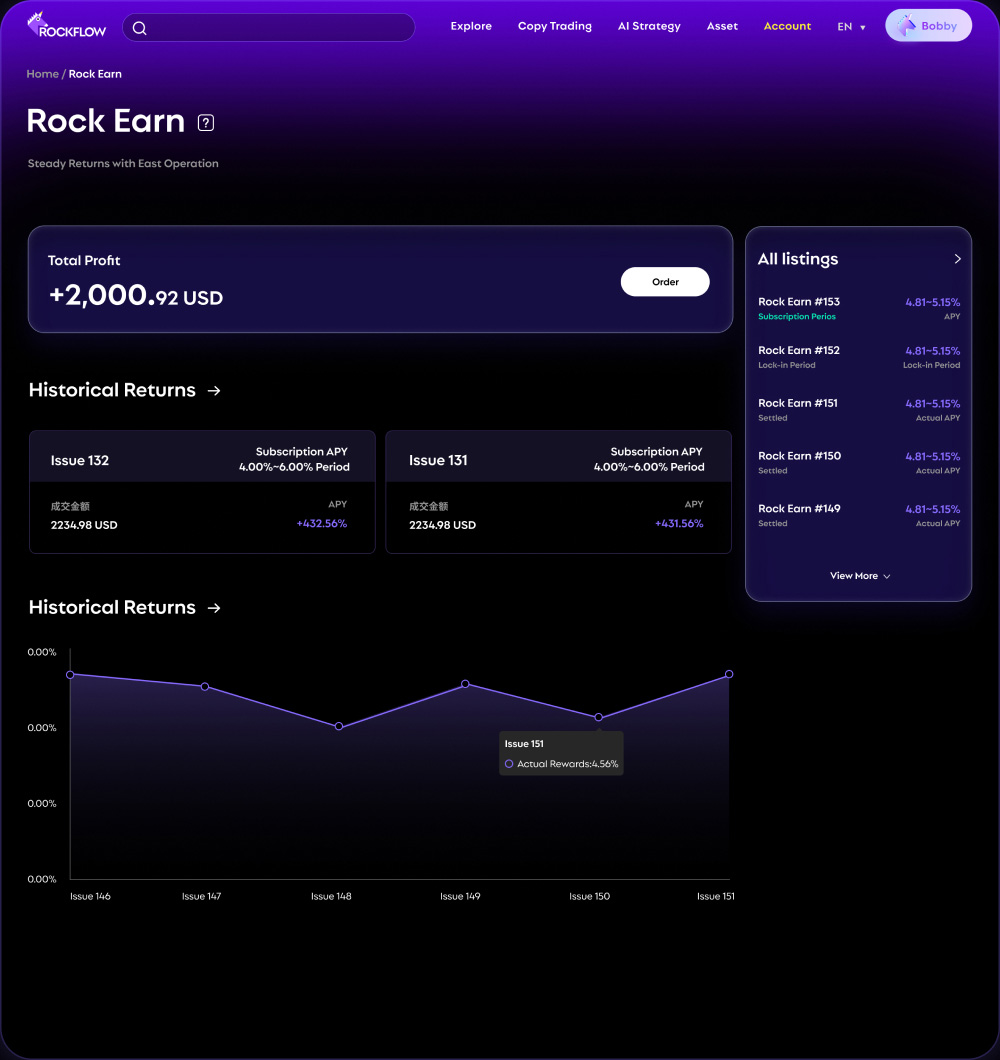Open the Rock Earn #152 listing
Image resolution: width=1000 pixels, height=1060 pixels.
pos(859,357)
